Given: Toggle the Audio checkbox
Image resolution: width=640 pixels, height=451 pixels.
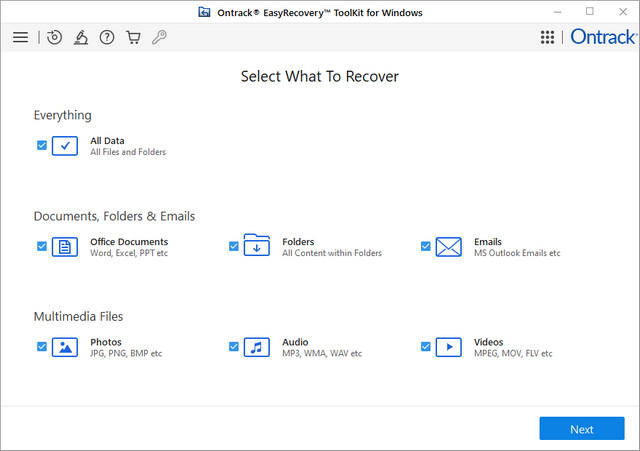Looking at the screenshot, I should [234, 347].
